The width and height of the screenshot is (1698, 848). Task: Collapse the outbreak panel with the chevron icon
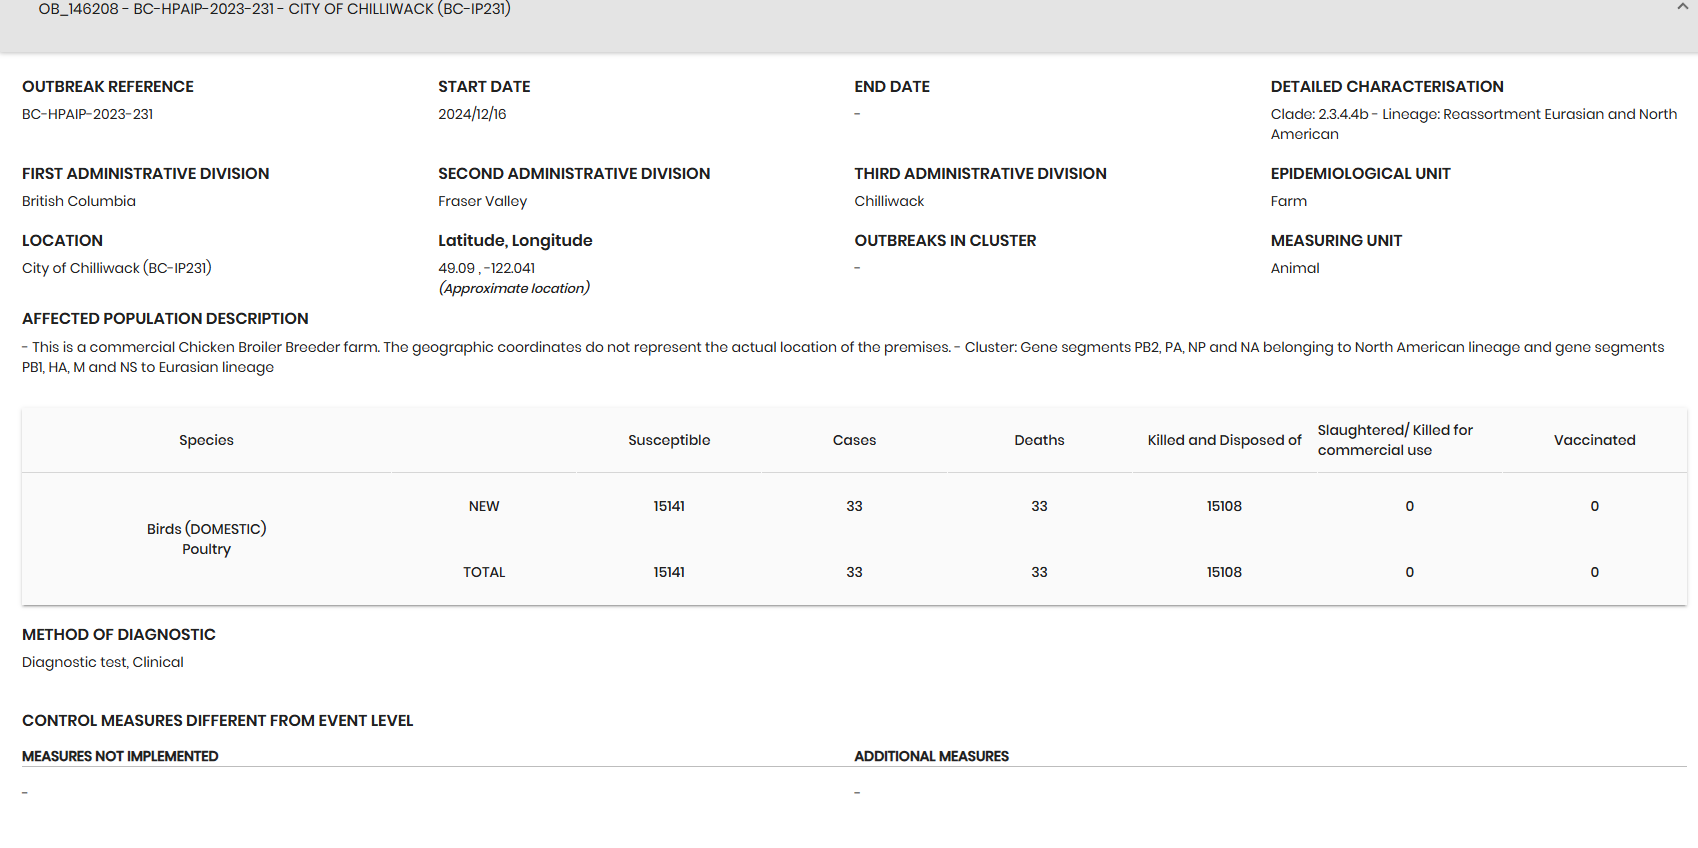(1682, 7)
